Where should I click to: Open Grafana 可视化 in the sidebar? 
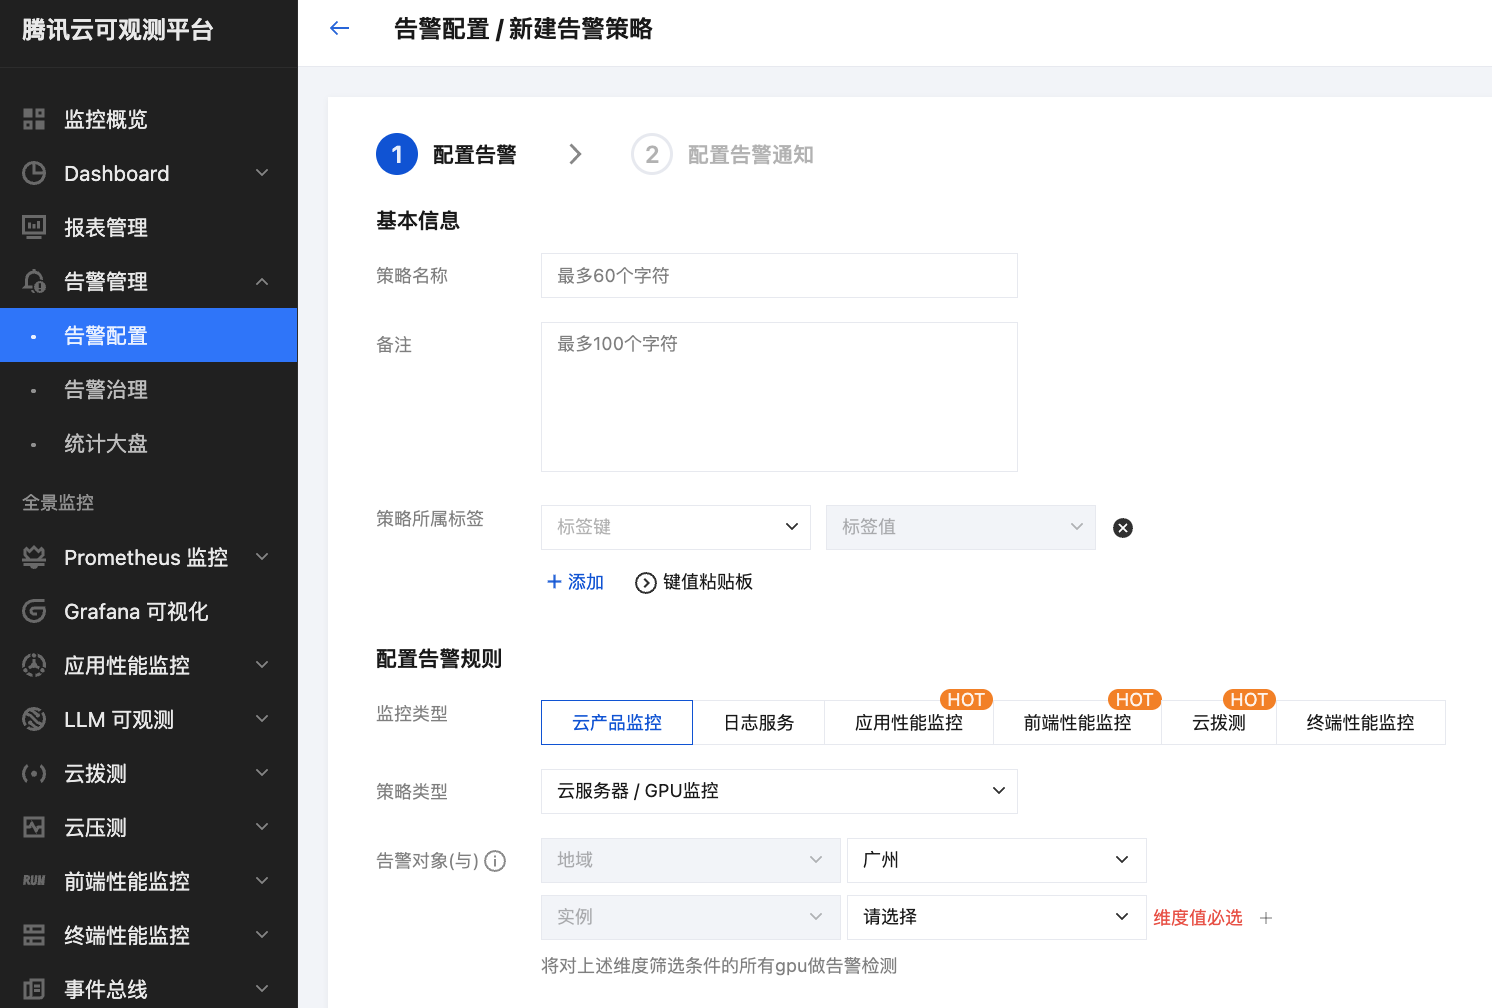[x=149, y=612]
